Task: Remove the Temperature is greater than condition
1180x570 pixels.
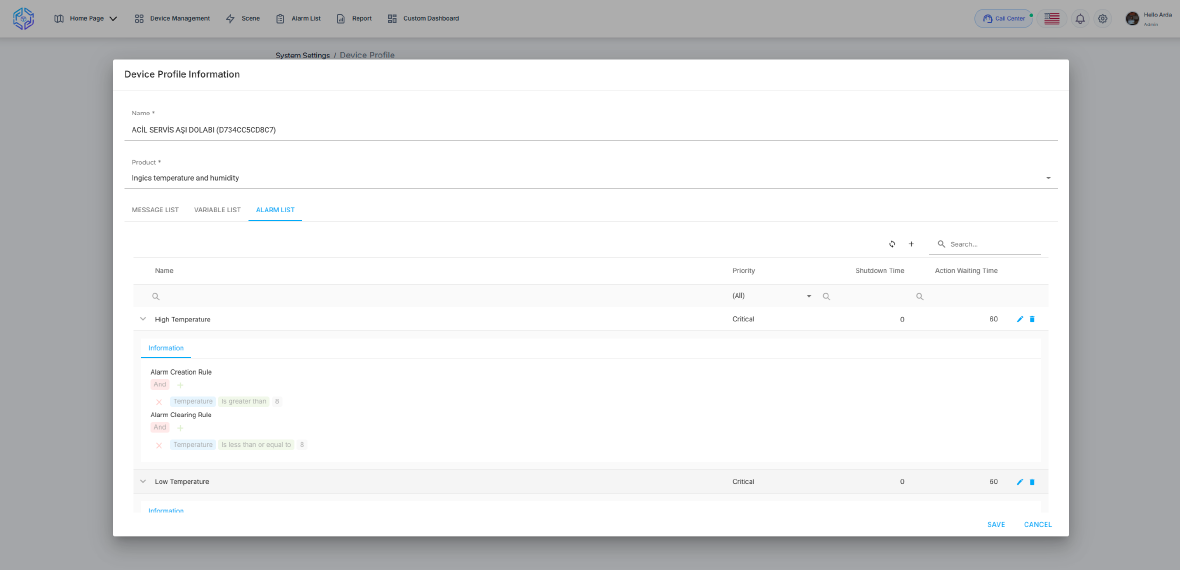Action: pyautogui.click(x=159, y=402)
